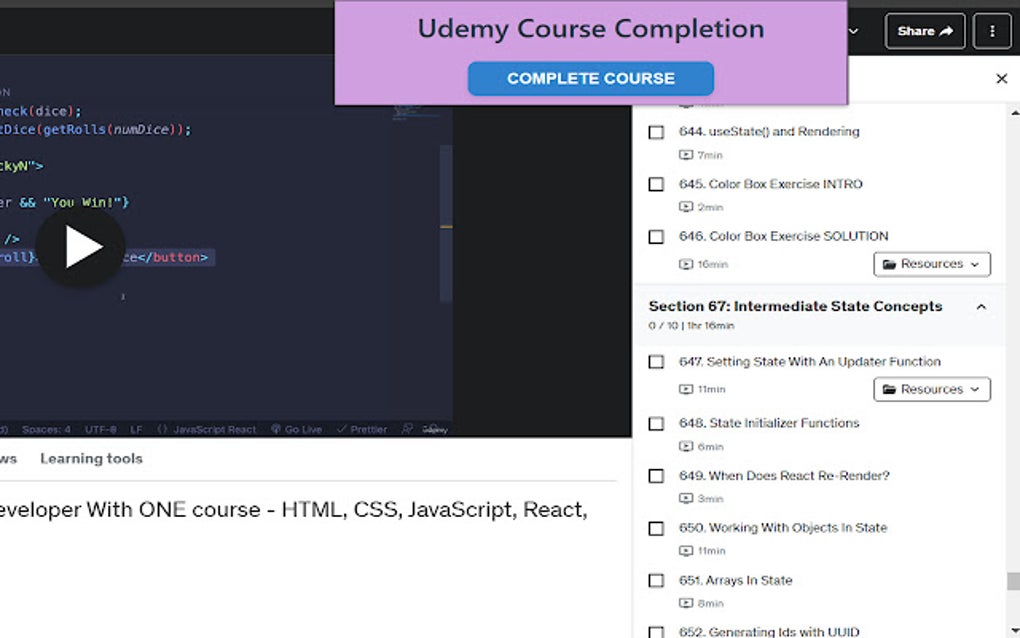The image size is (1020, 638).
Task: Open the Share menu
Action: (x=924, y=31)
